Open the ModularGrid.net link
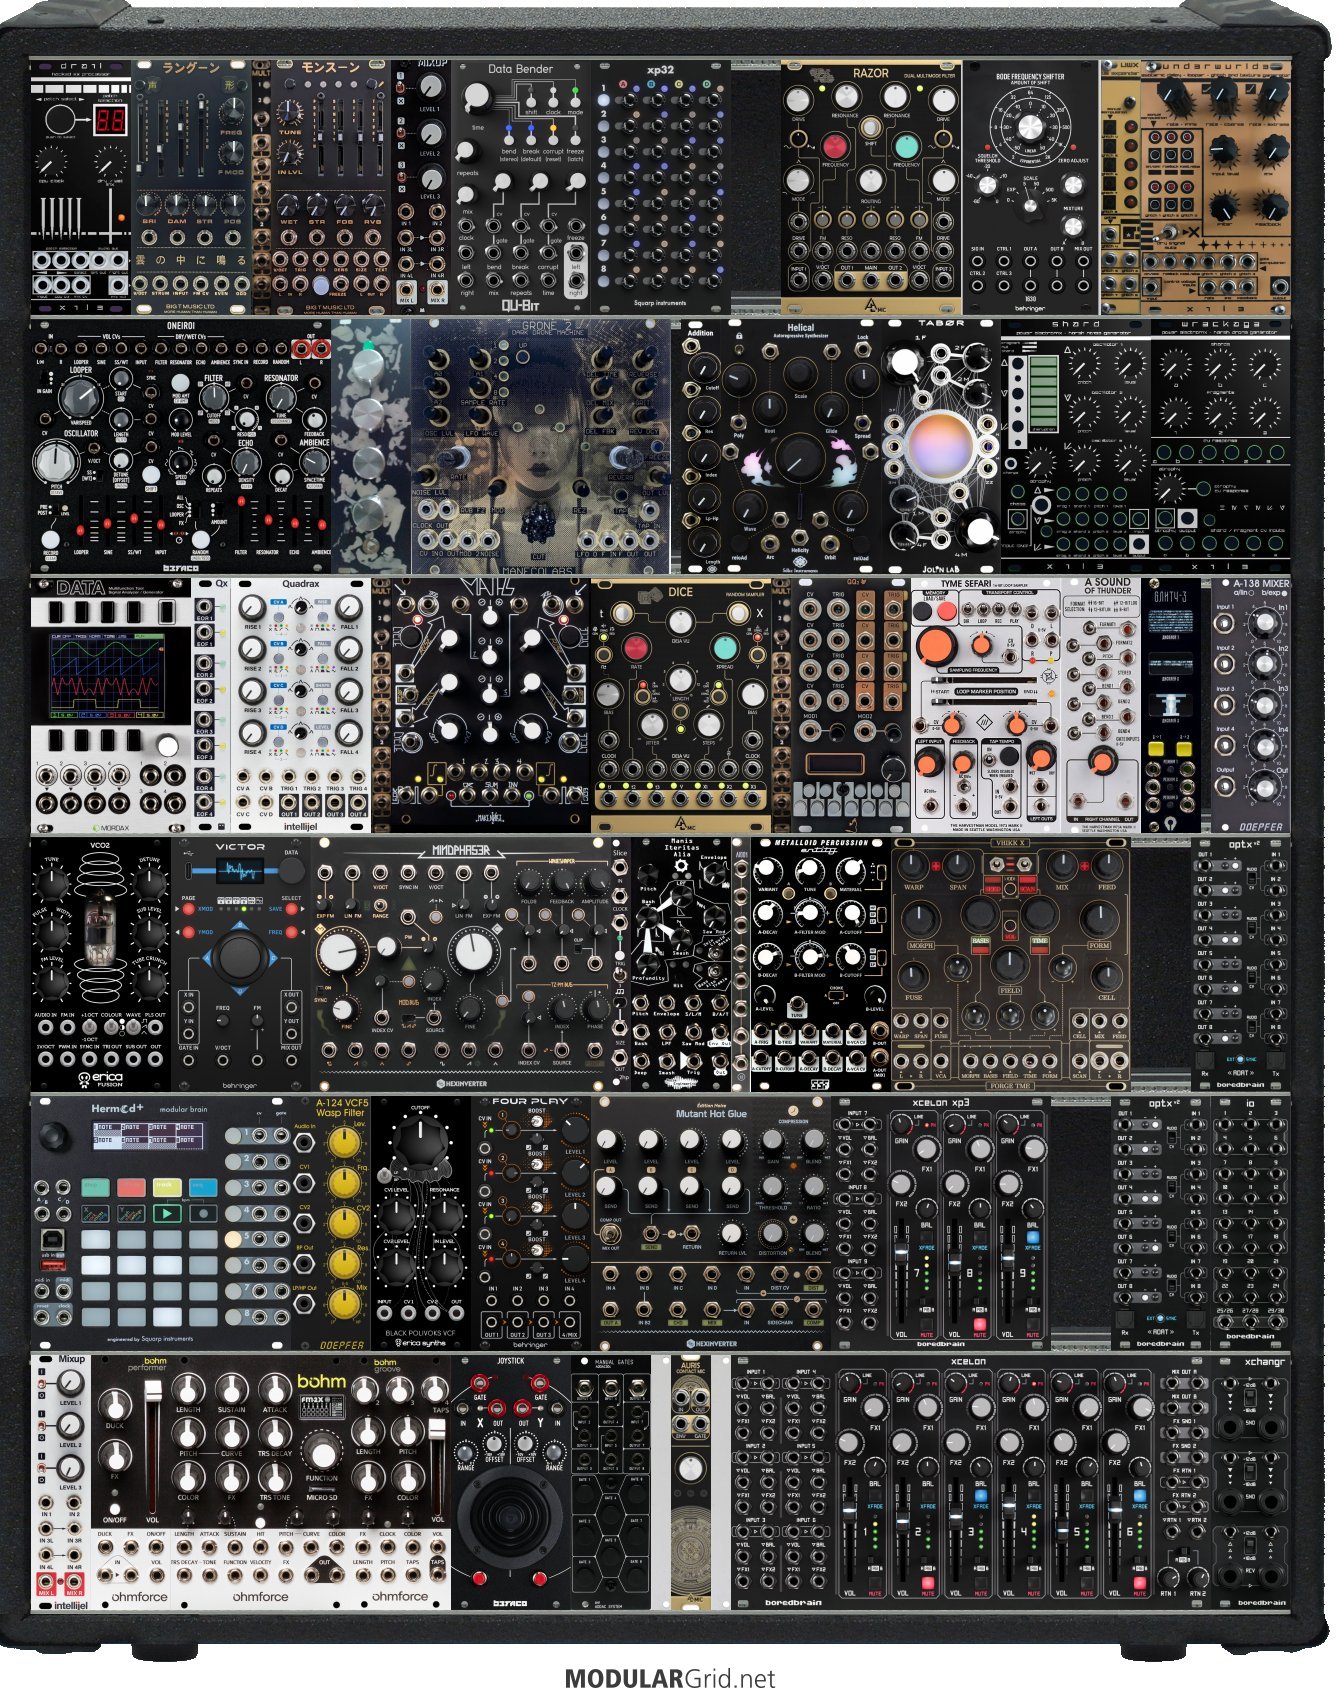This screenshot has height=1700, width=1342. click(x=670, y=1679)
